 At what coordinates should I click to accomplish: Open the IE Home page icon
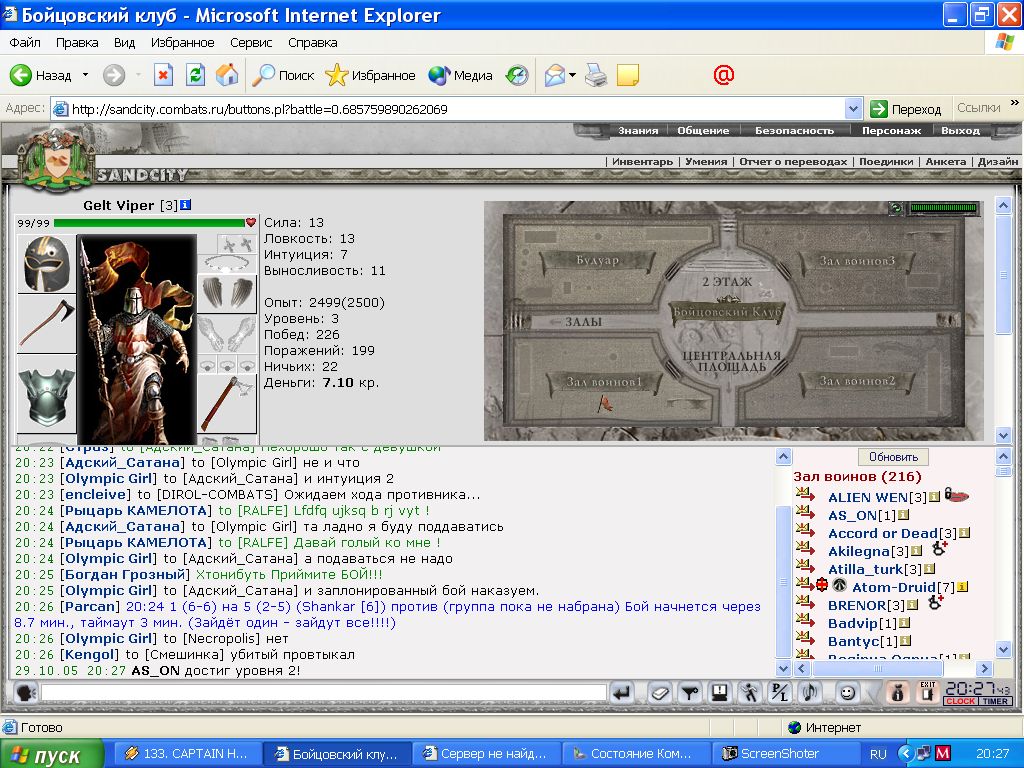[x=227, y=75]
